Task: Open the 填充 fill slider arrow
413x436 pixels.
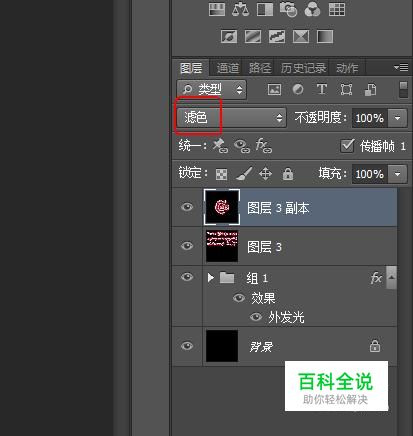Action: pos(397,174)
